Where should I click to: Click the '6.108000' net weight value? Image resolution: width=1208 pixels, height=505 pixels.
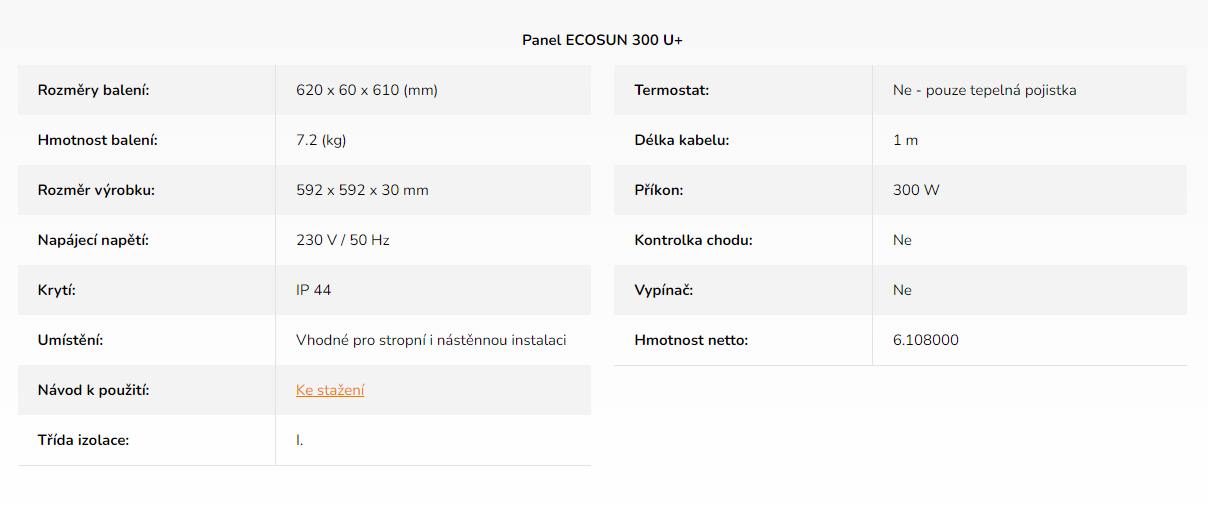[x=926, y=340]
